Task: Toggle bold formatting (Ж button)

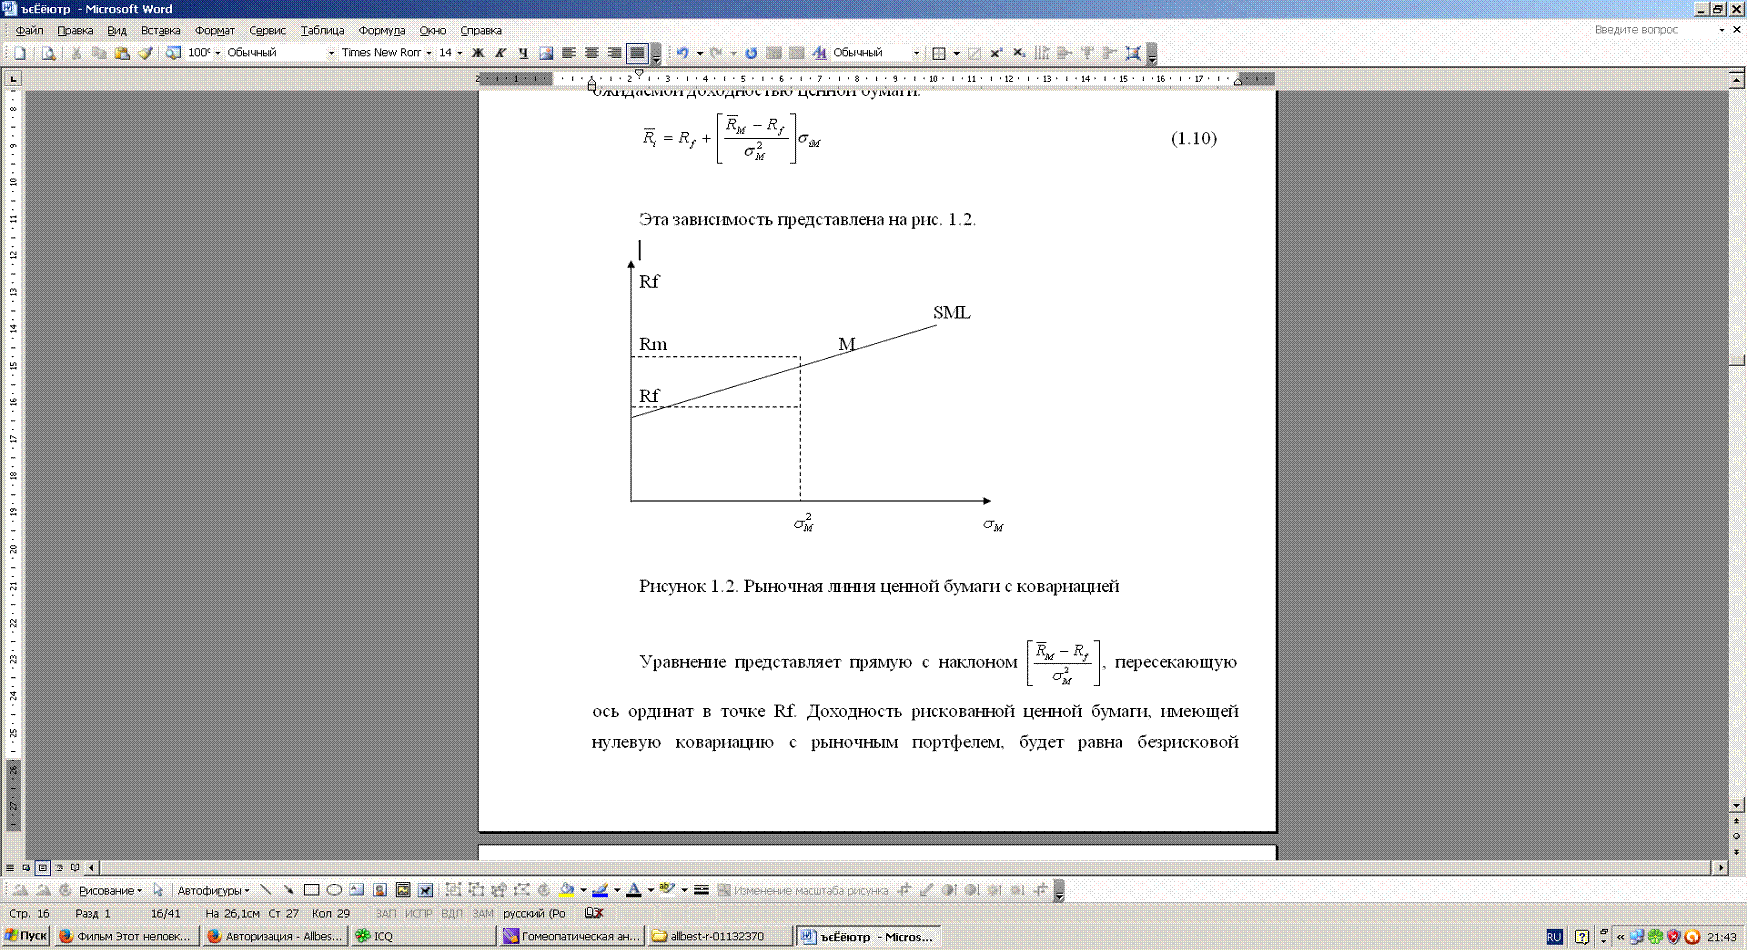Action: click(x=478, y=53)
